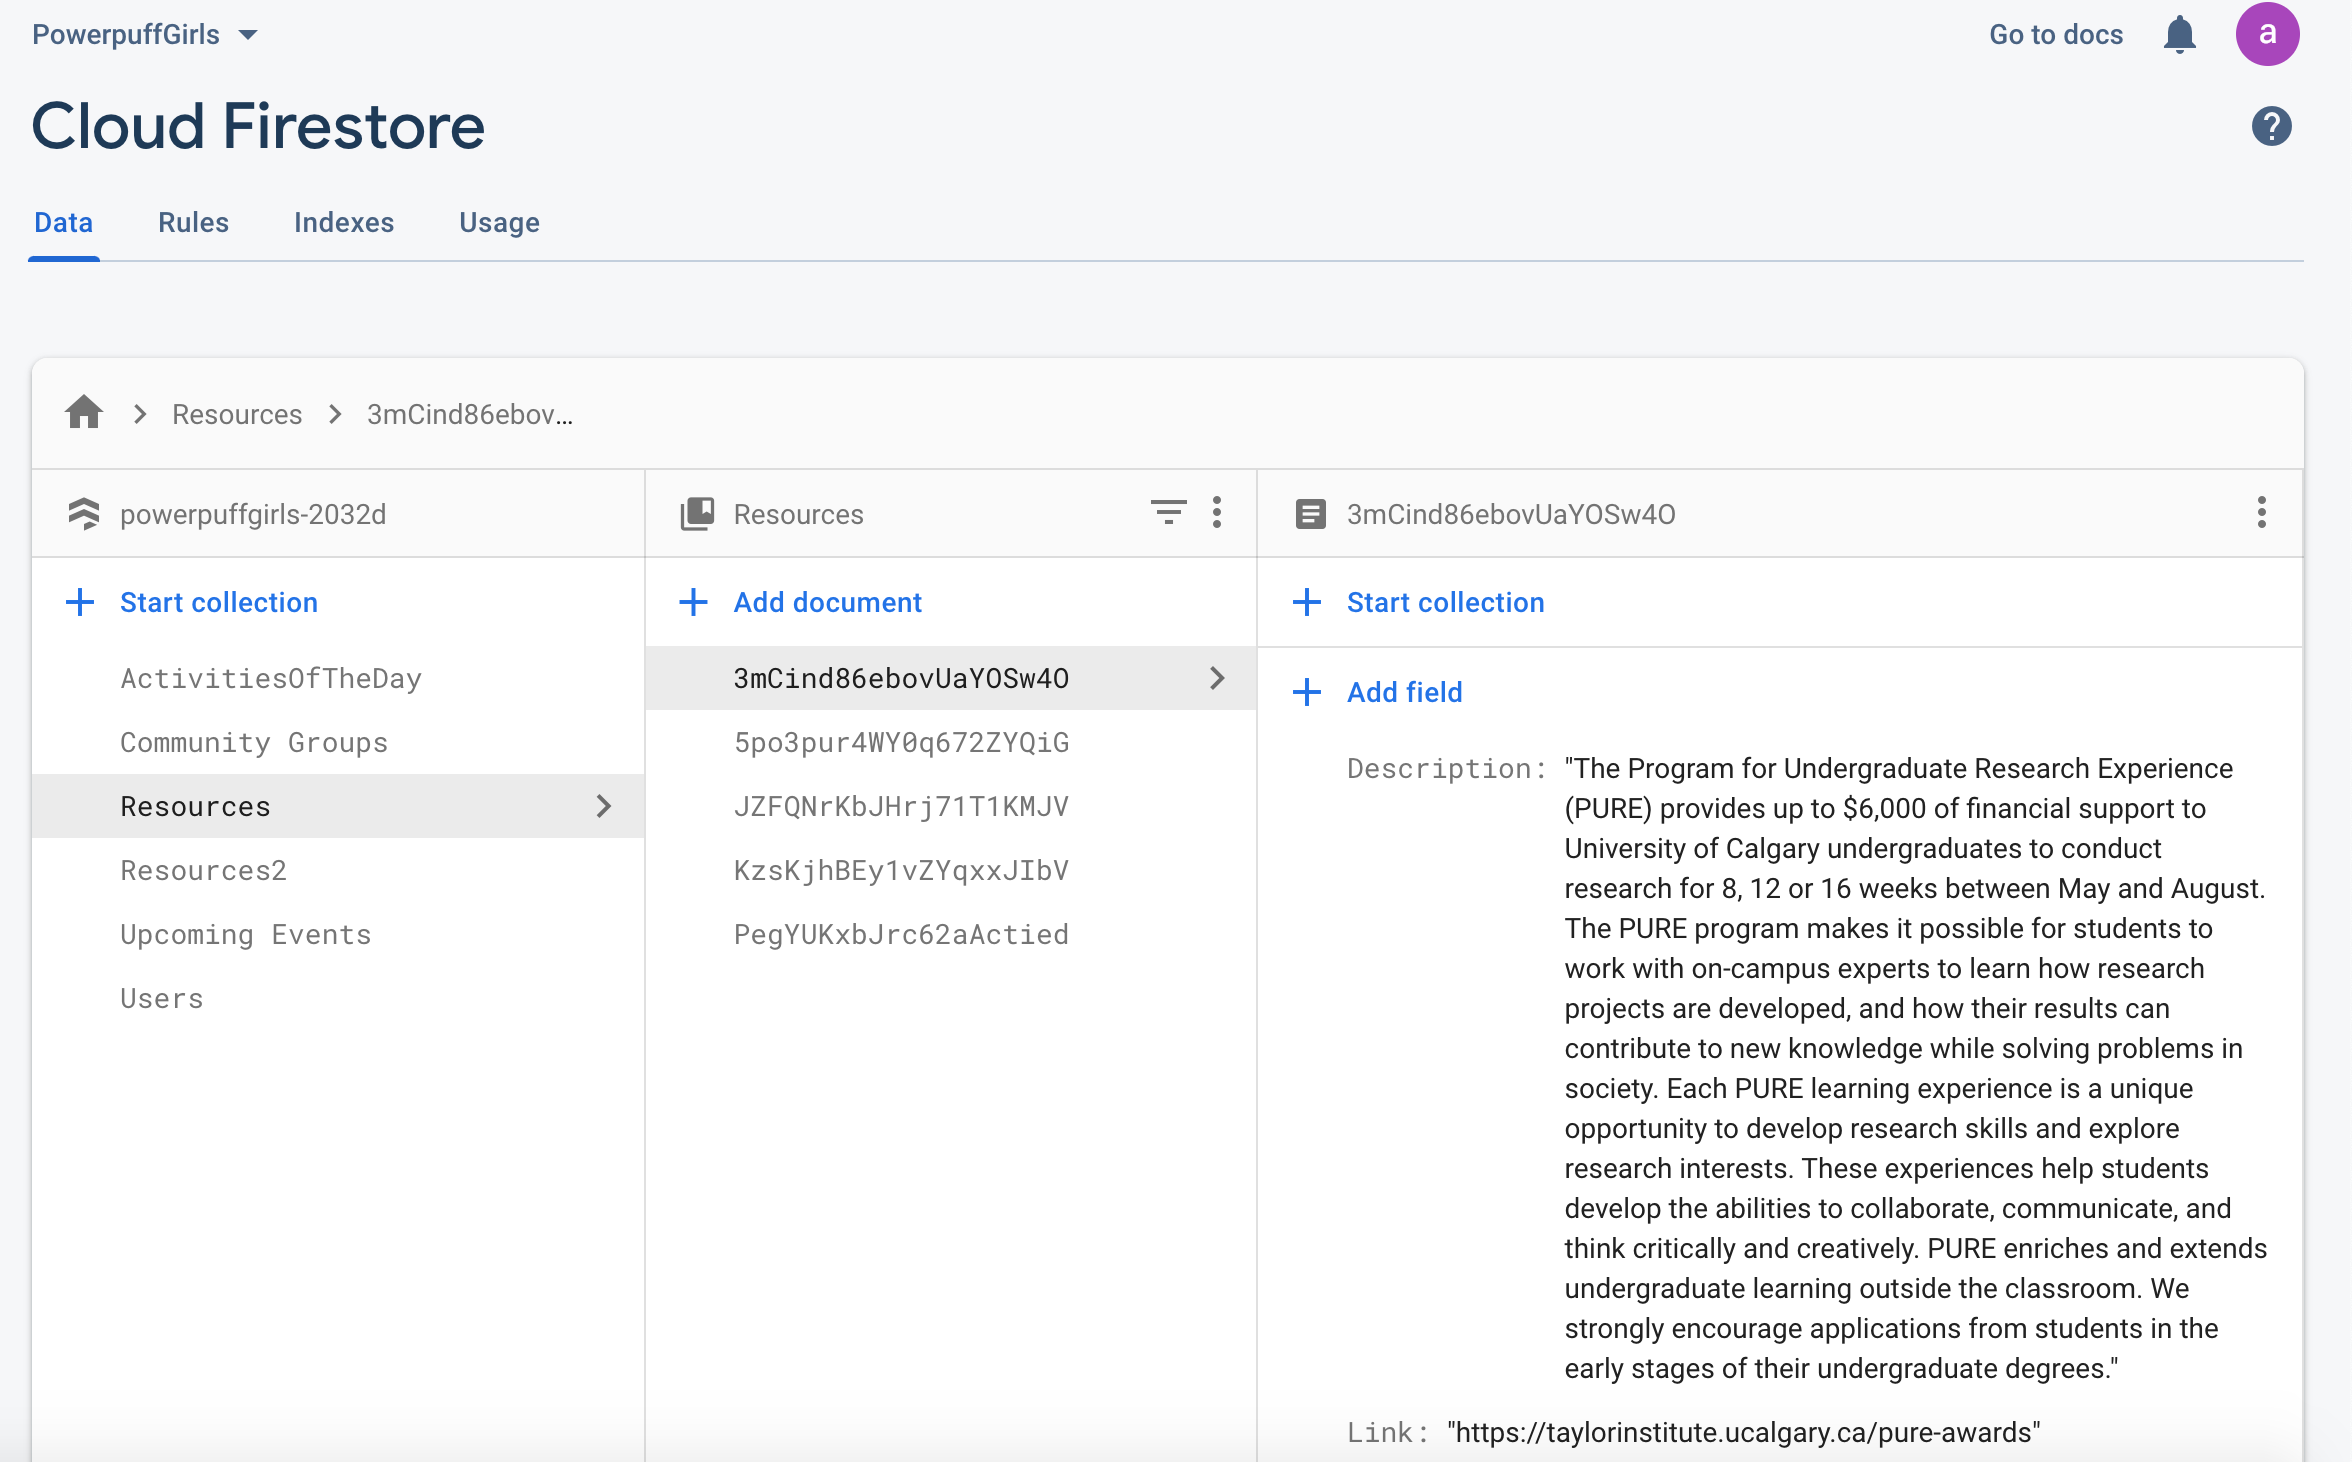This screenshot has width=2352, height=1462.
Task: Open the notifications bell
Action: pyautogui.click(x=2179, y=35)
